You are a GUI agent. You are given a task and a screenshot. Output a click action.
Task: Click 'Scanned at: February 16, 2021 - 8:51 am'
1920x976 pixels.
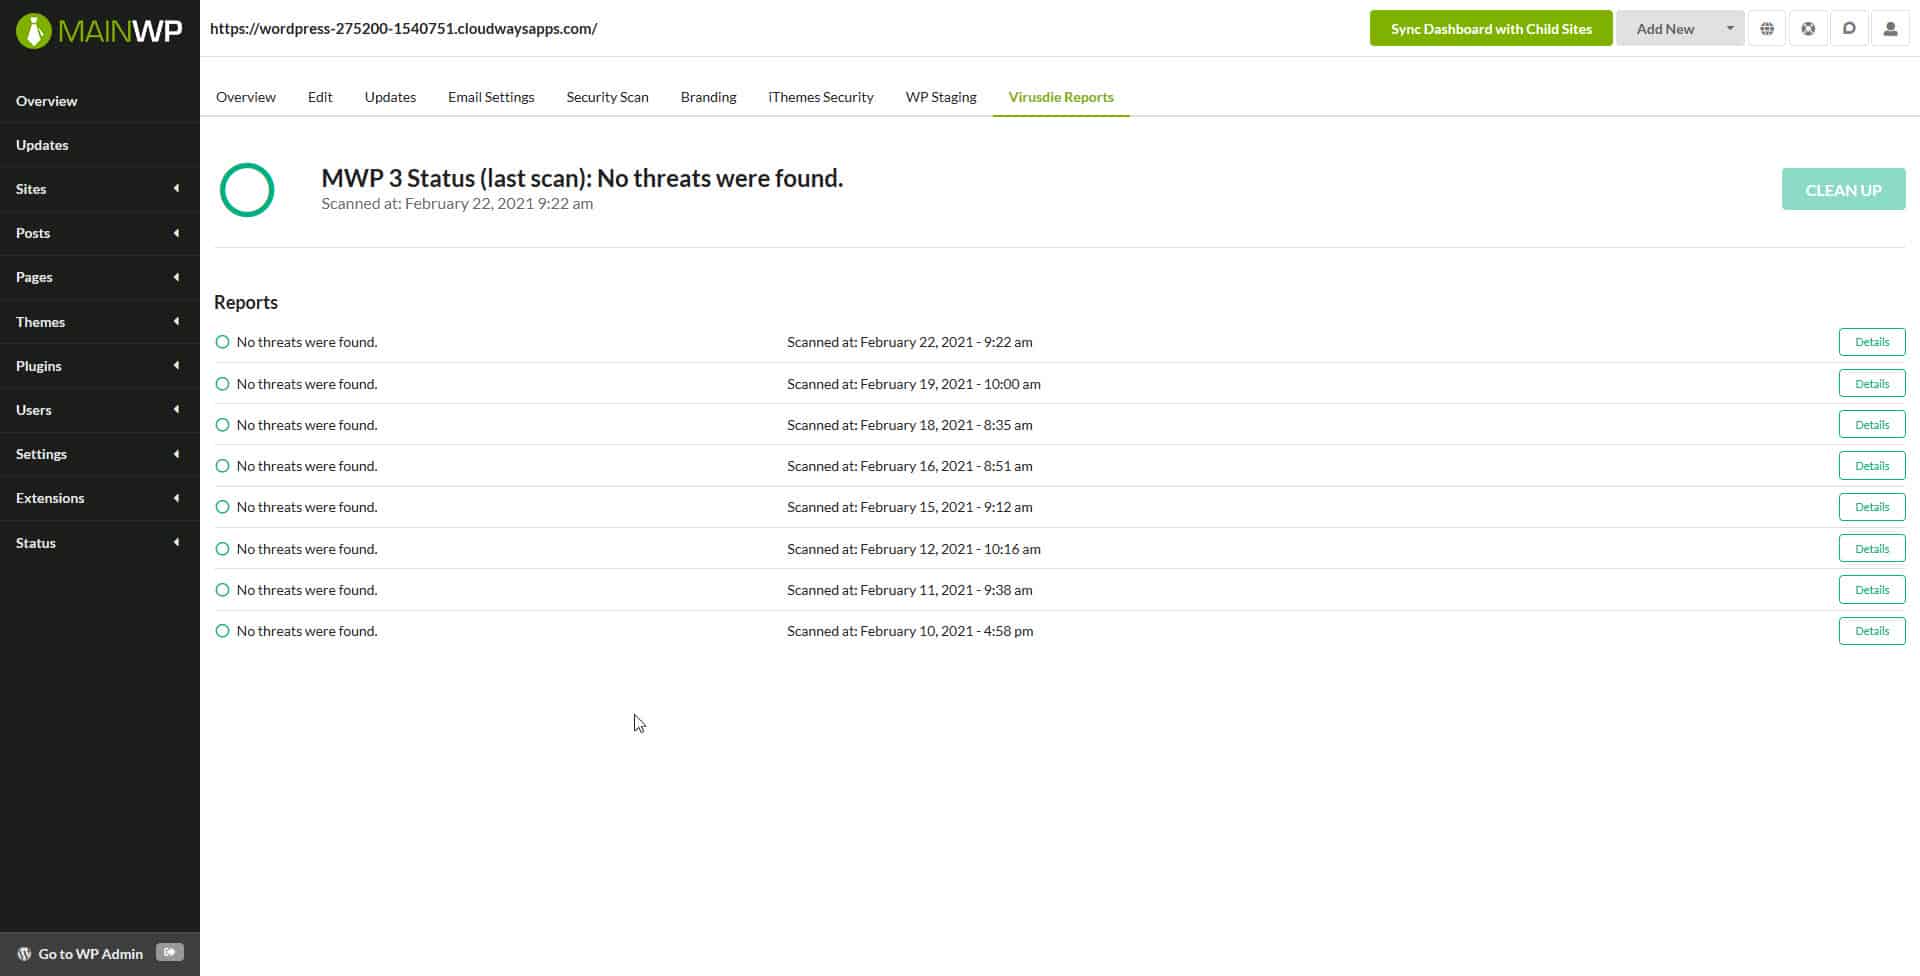pos(910,466)
